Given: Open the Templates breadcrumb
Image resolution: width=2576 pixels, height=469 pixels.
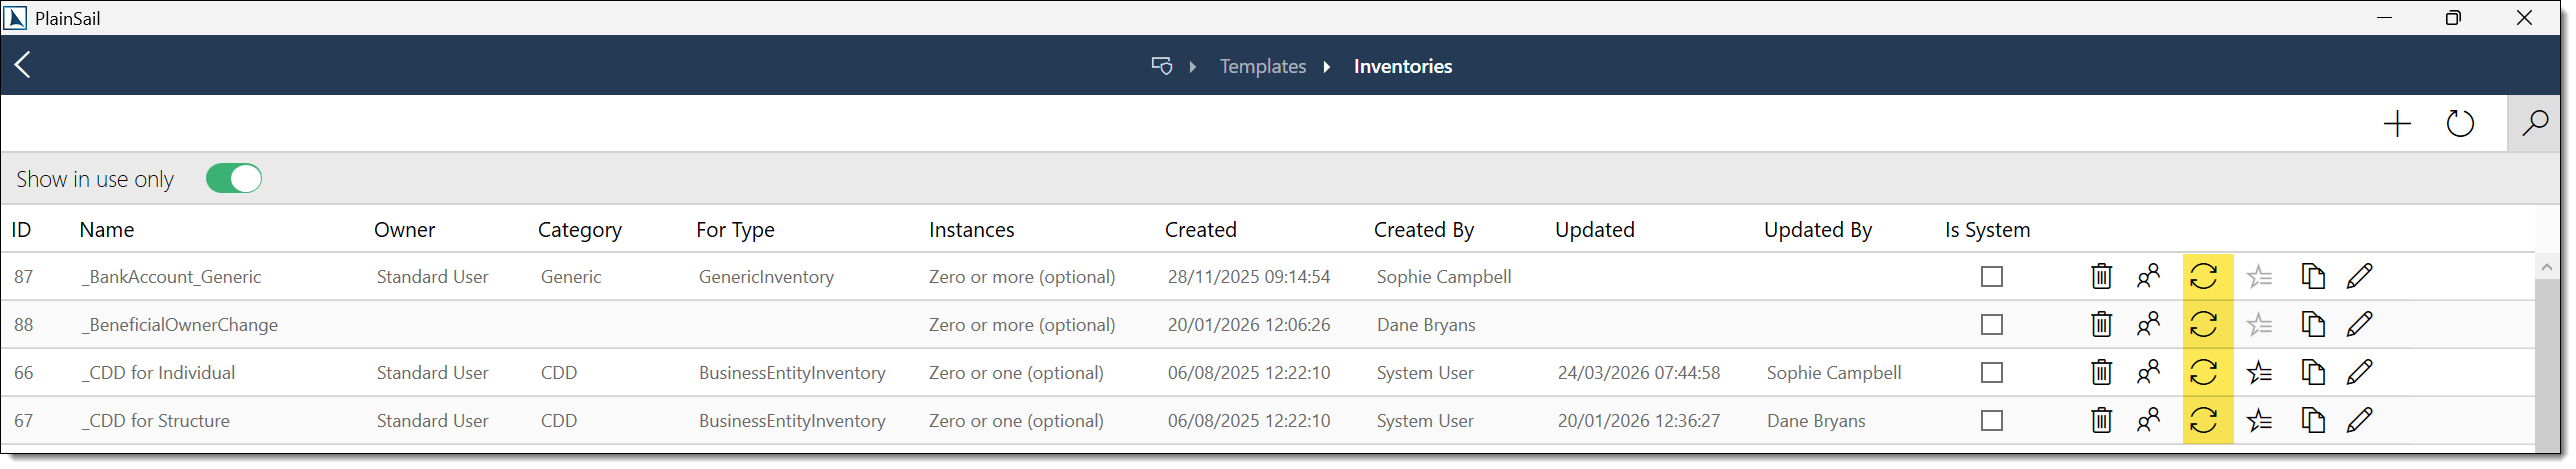Looking at the screenshot, I should tap(1262, 66).
